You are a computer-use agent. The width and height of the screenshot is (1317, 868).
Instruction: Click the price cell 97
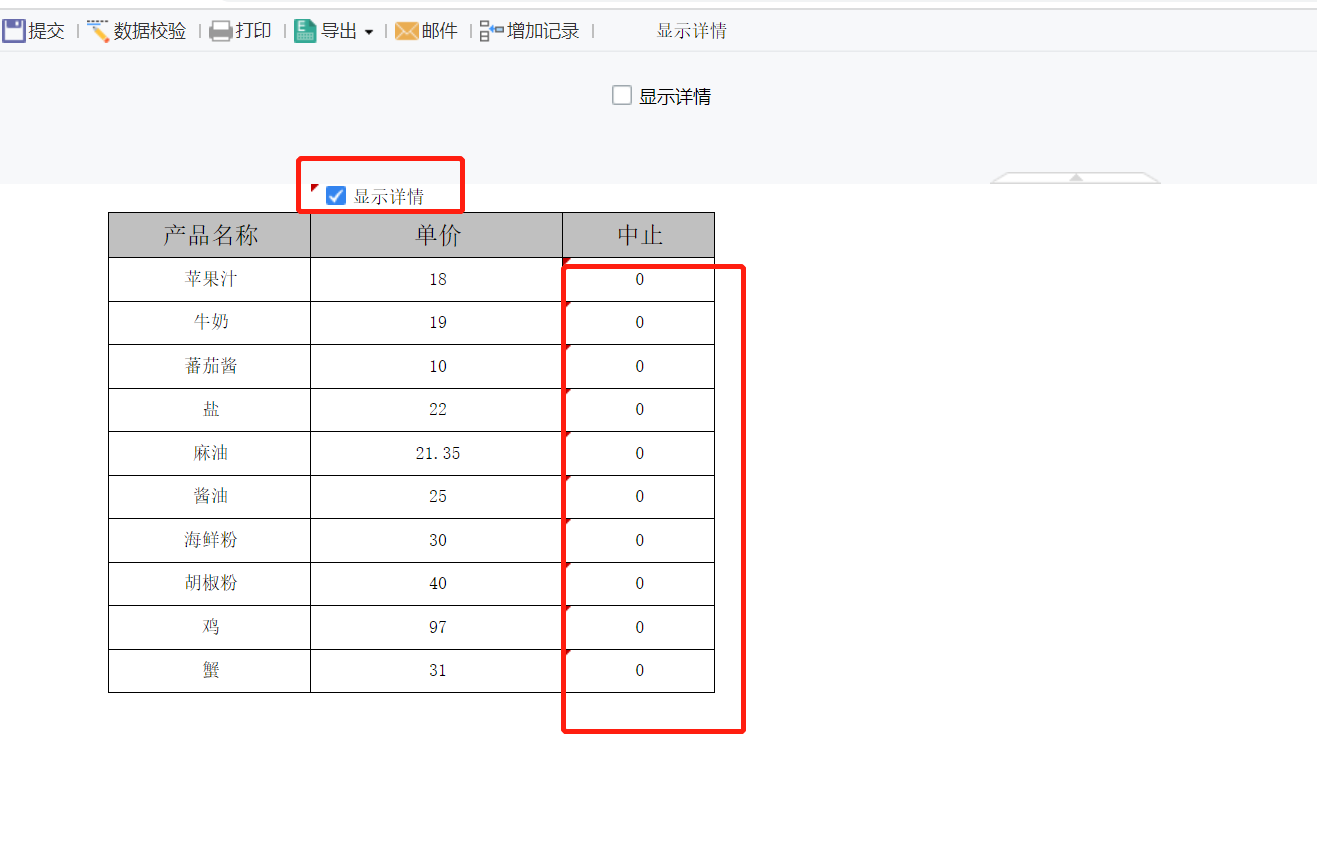(x=437, y=627)
